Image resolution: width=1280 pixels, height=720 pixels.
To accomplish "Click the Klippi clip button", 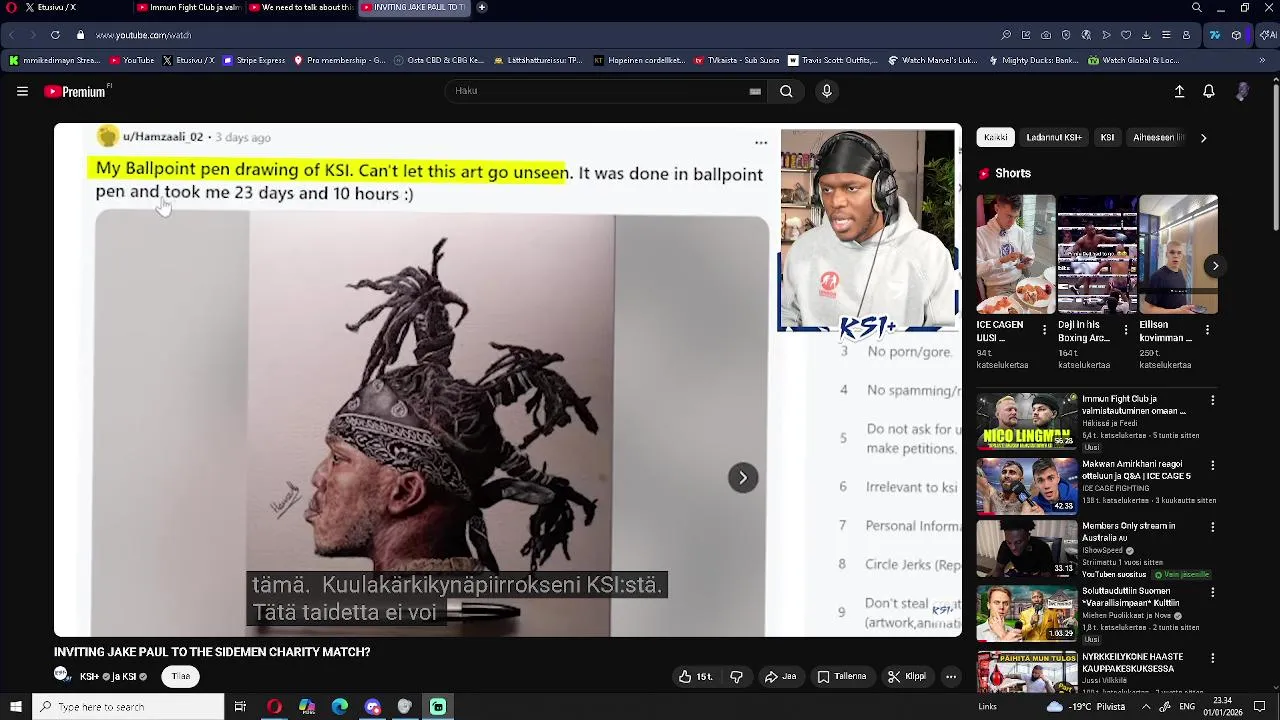I will (907, 677).
